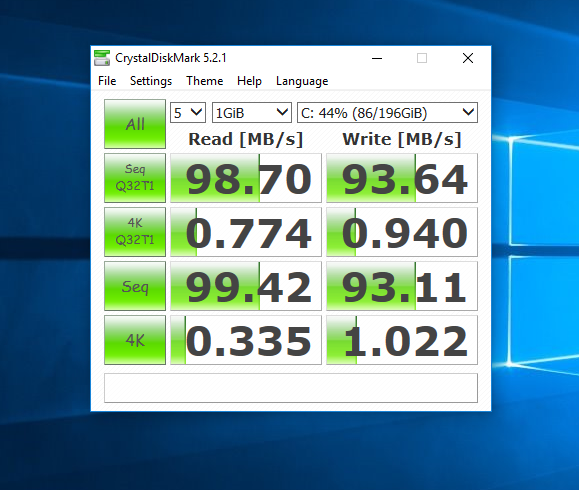
Task: Open the Settings menu
Action: coord(151,81)
